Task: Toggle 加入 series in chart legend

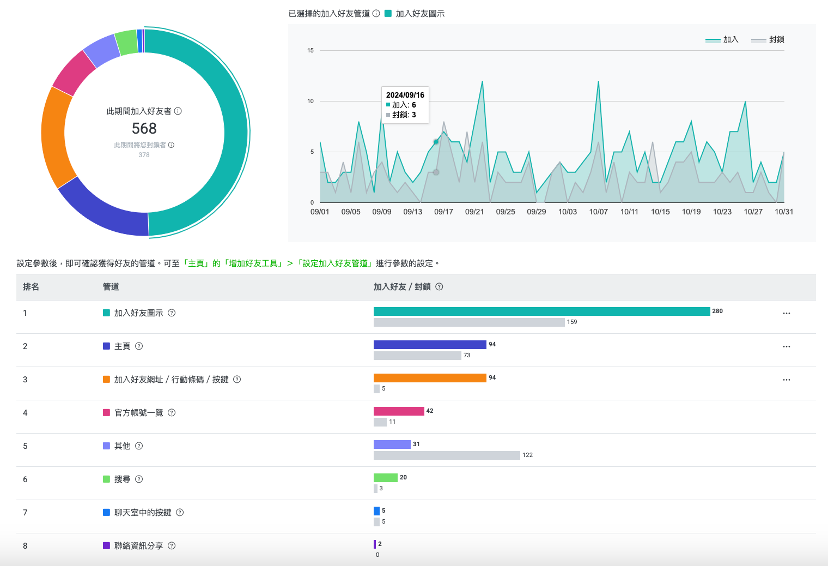Action: pos(722,39)
